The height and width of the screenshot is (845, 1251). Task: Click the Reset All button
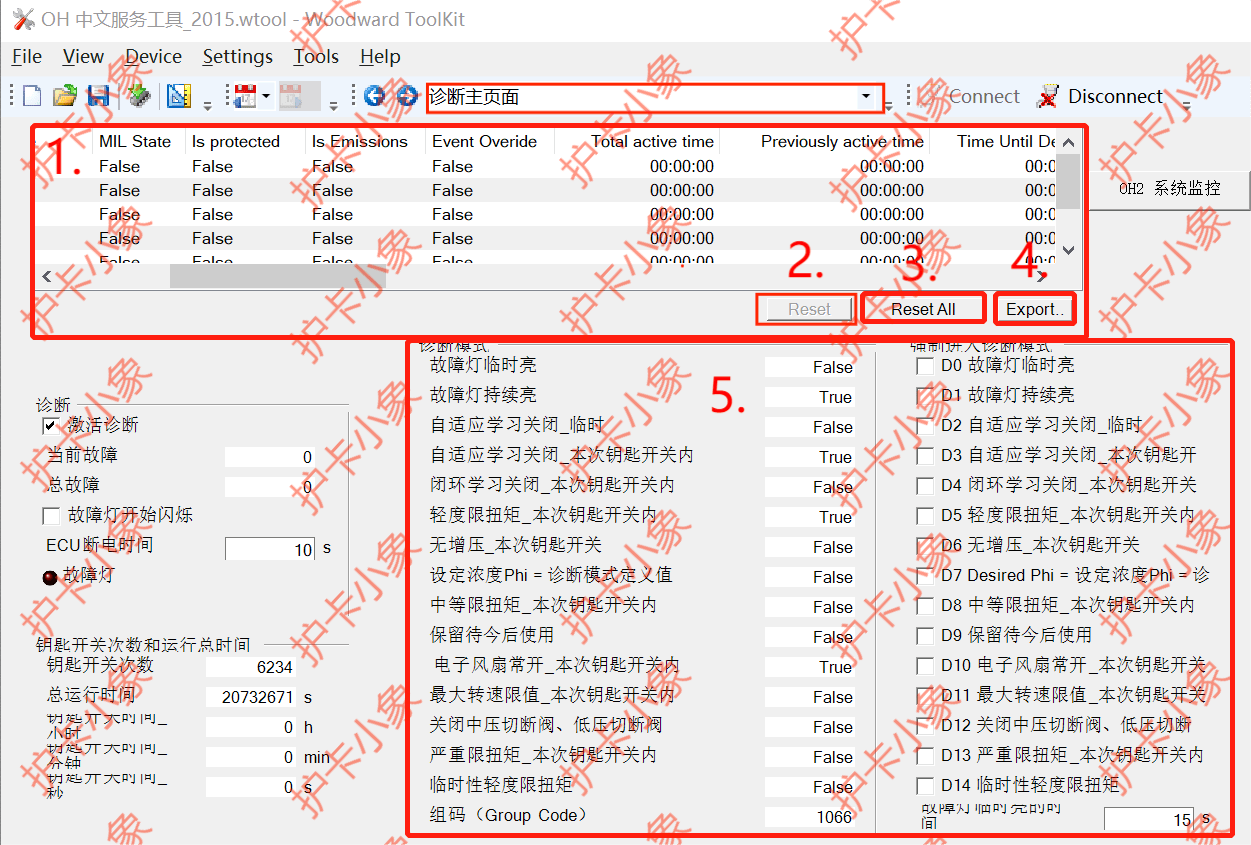(923, 309)
